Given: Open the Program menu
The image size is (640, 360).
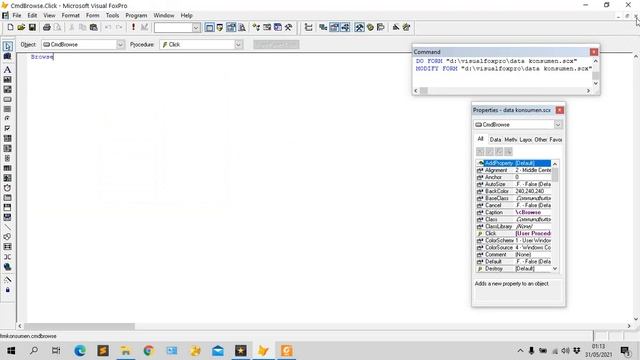Looking at the screenshot, I should coord(136,16).
